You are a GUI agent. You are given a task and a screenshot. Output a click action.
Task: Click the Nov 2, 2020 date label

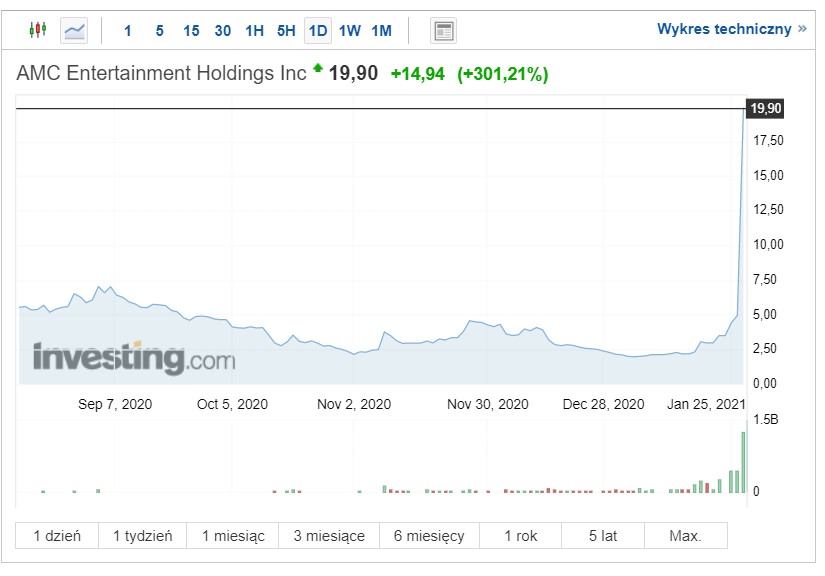(x=354, y=404)
